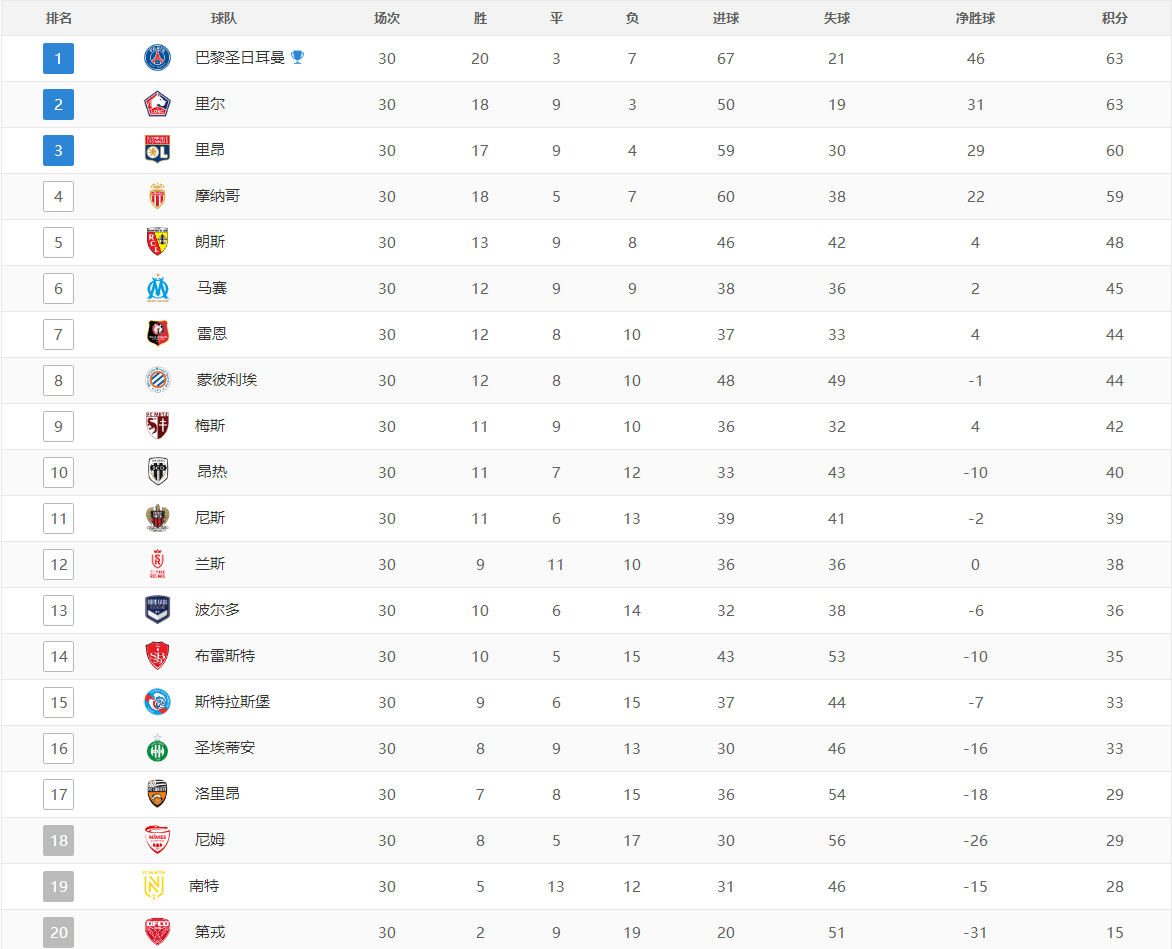Open the 里尔 team link
Screen dimensions: 1172x949
click(210, 104)
